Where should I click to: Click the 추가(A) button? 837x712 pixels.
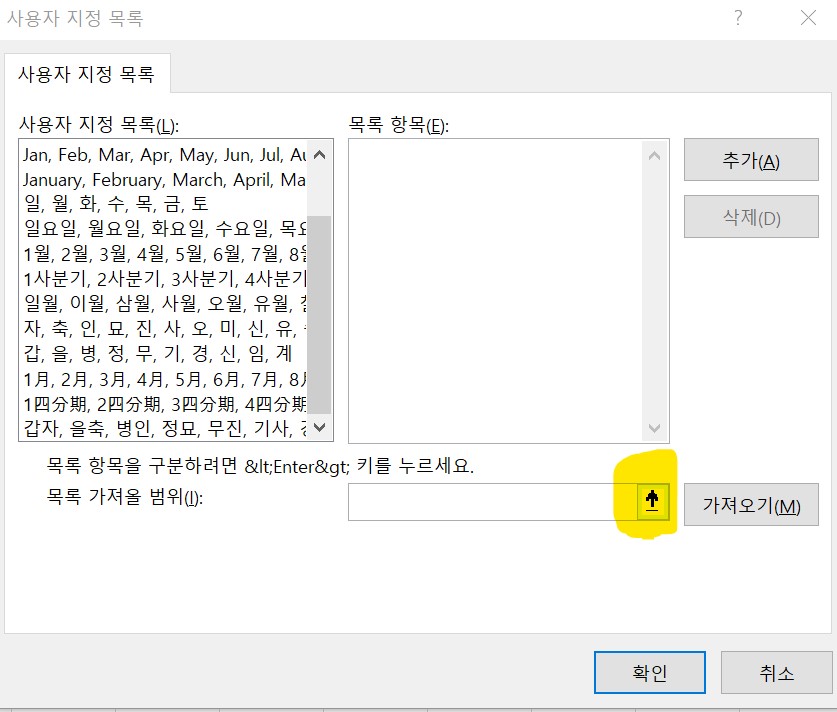point(751,159)
